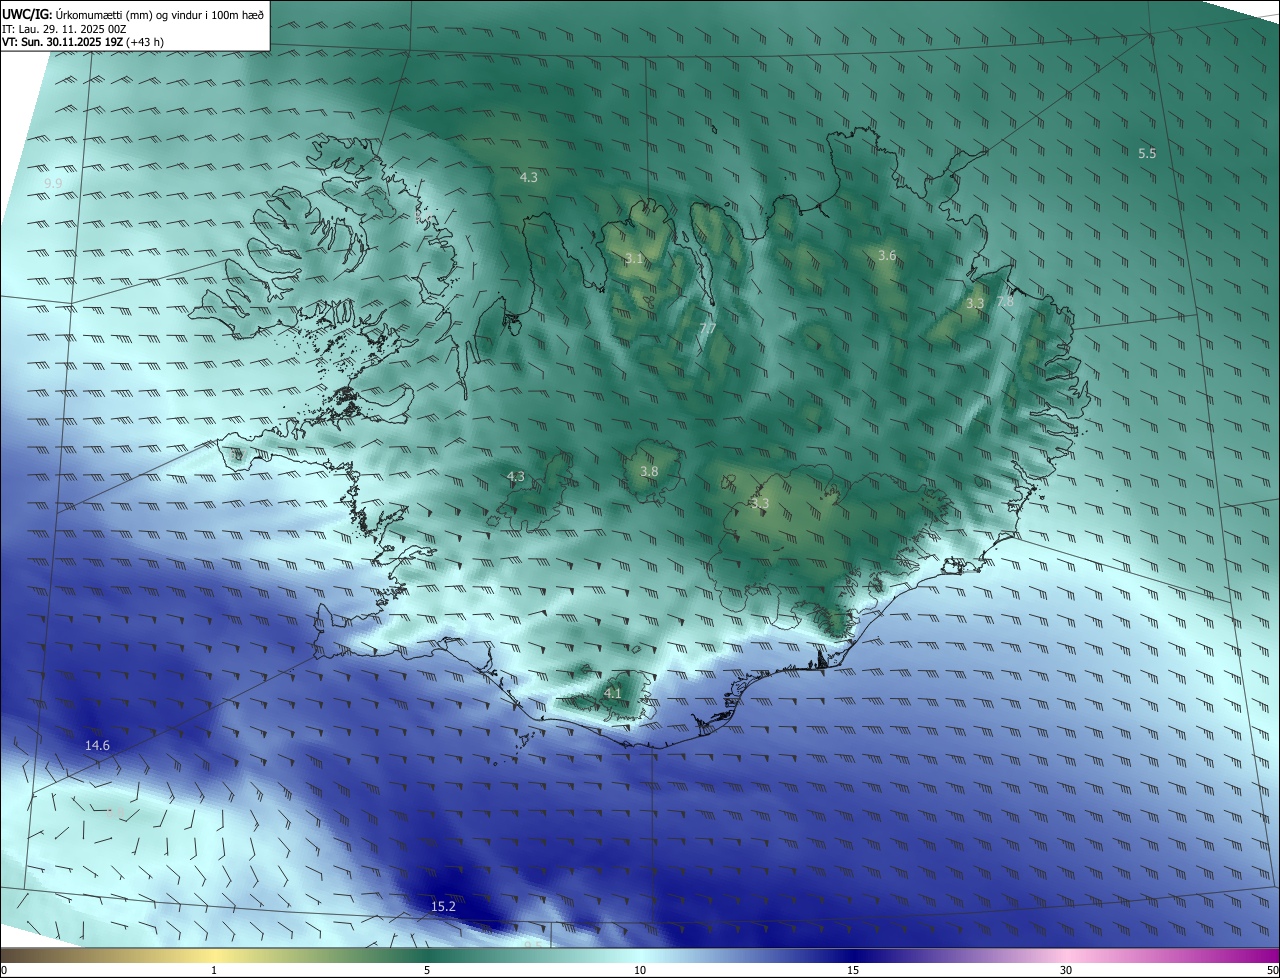The width and height of the screenshot is (1280, 978).
Task: Click the 4.3 value off the north coast
Action: click(x=529, y=178)
